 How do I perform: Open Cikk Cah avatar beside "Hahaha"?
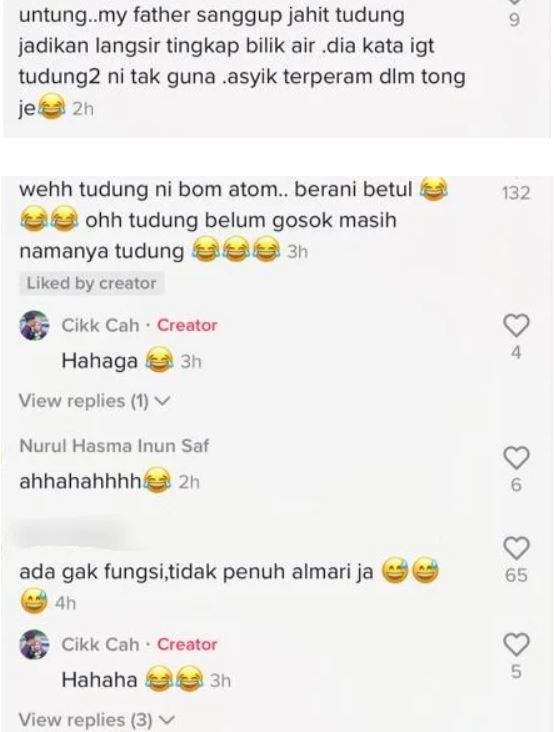click(34, 644)
